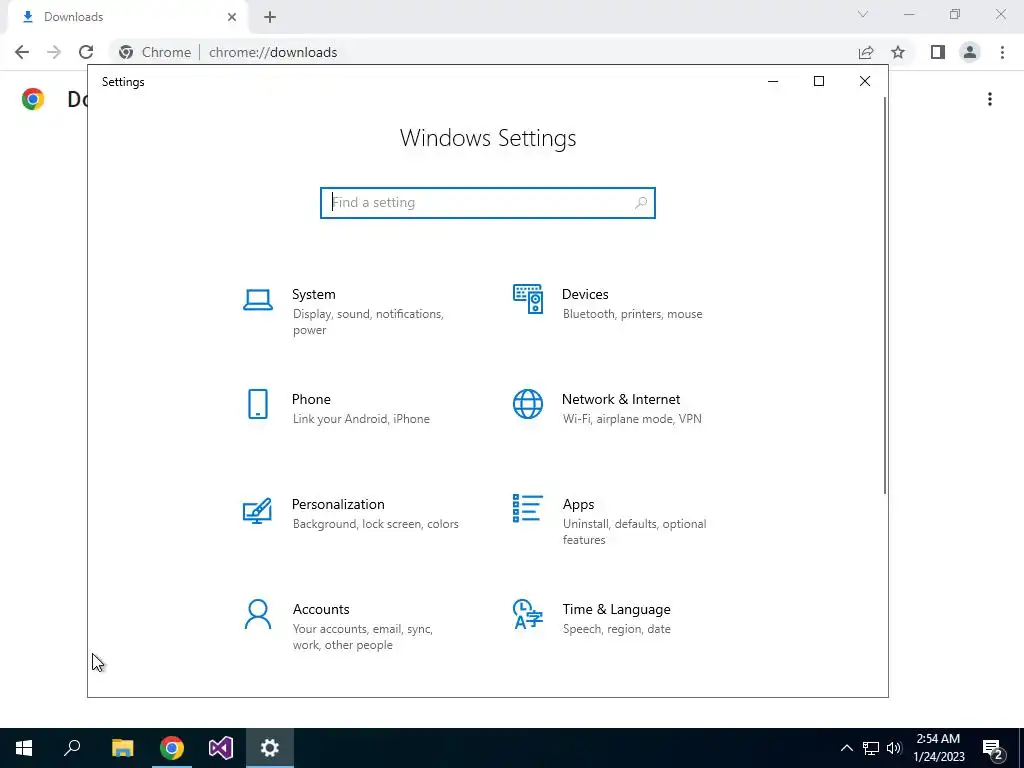Toggle Chrome side panel icon
The width and height of the screenshot is (1024, 768).
click(938, 52)
